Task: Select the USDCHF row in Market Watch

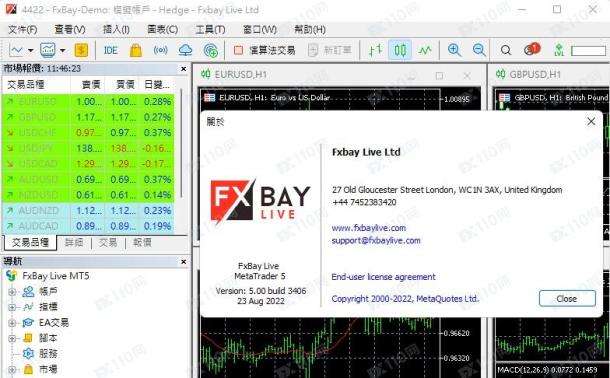Action: (x=88, y=133)
